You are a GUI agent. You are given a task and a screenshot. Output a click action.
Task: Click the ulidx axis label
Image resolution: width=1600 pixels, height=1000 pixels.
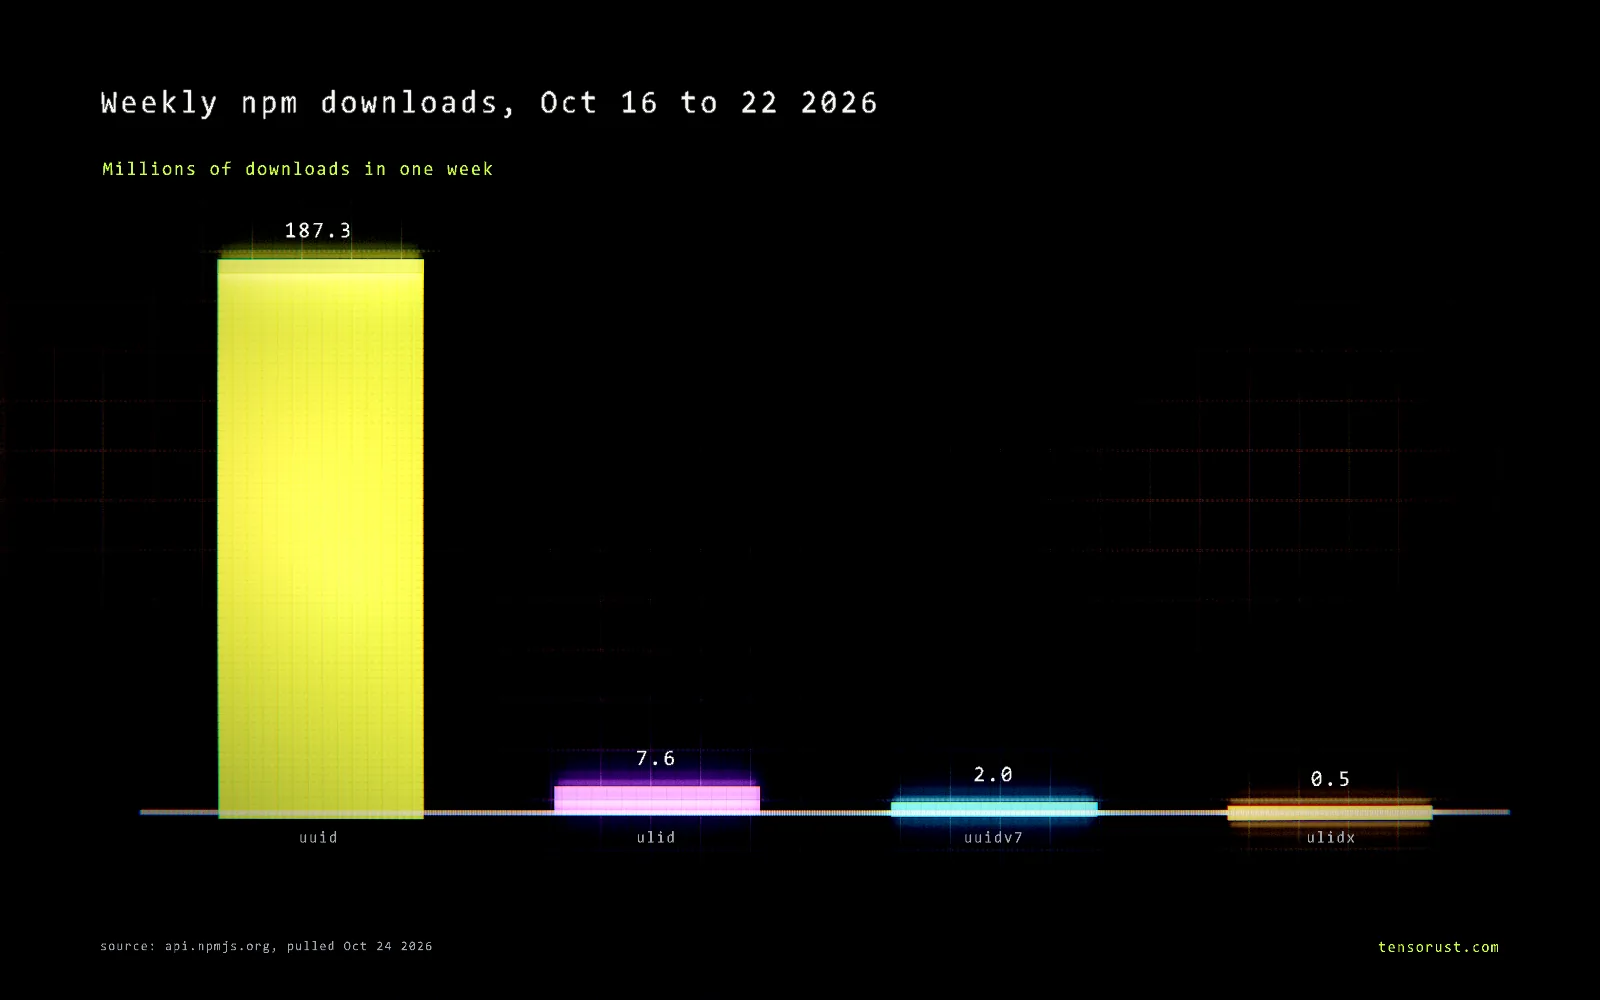pyautogui.click(x=1330, y=838)
